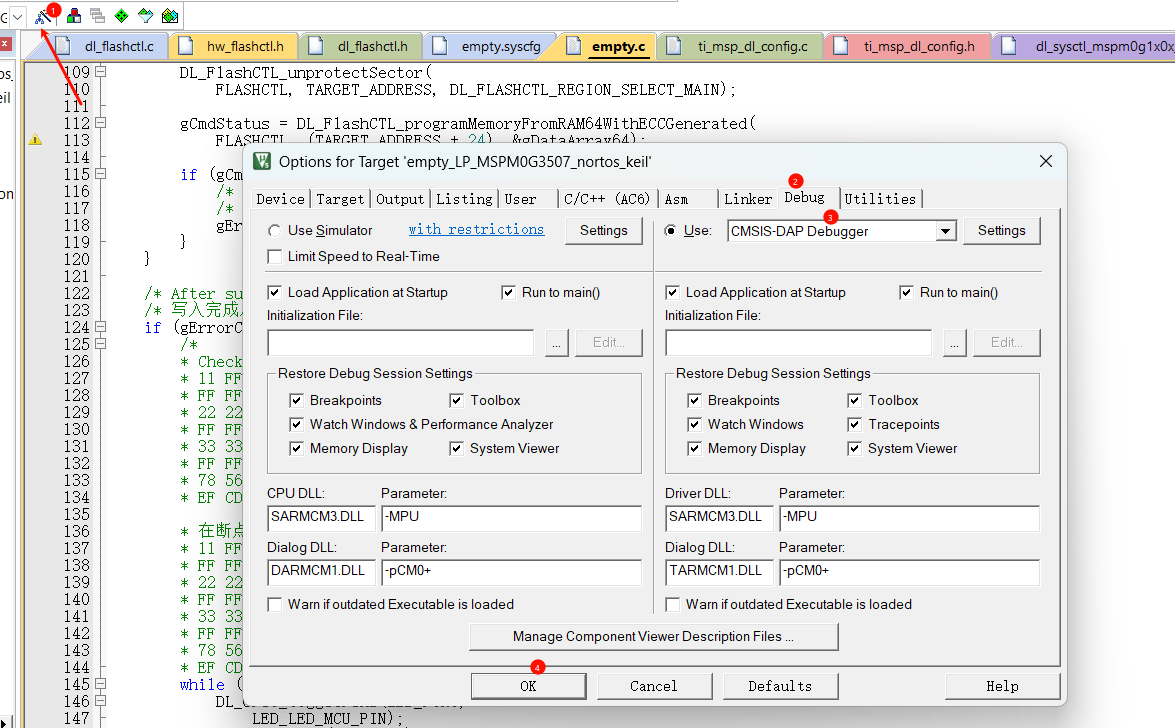Open the empty.syscfg editor tab

pyautogui.click(x=489, y=46)
